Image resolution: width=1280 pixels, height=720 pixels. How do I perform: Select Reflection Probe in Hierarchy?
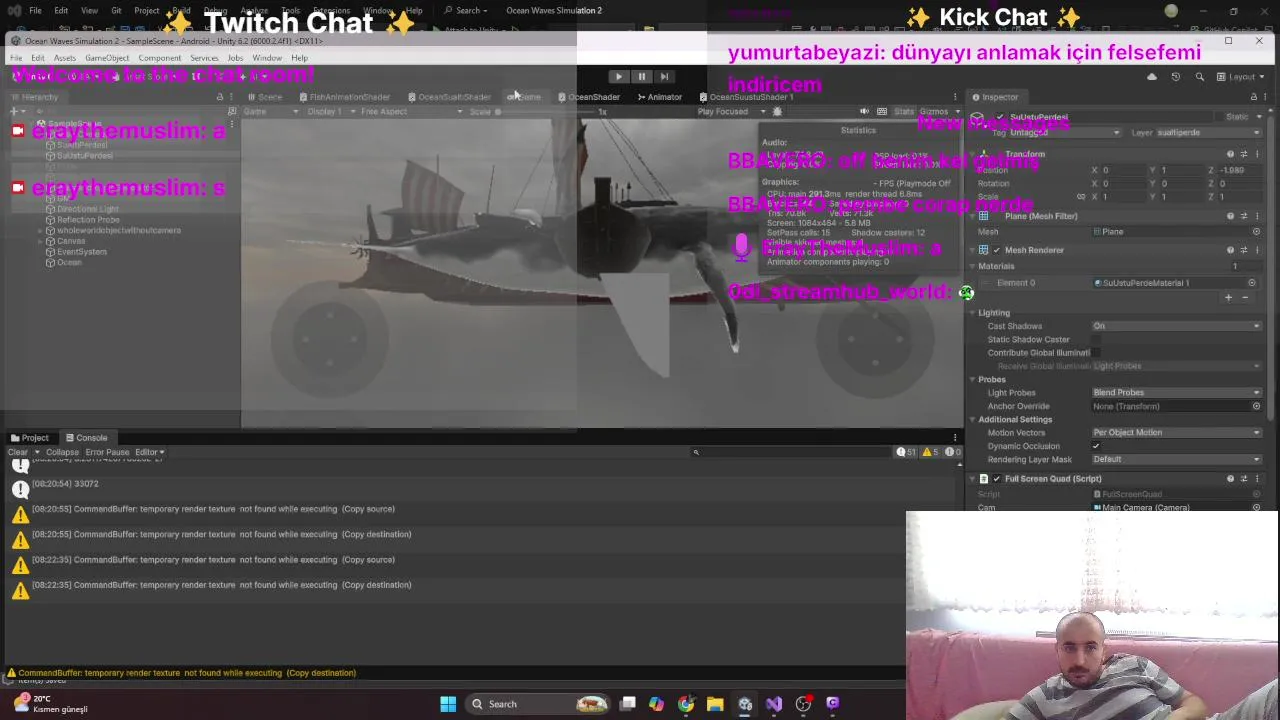coord(88,220)
